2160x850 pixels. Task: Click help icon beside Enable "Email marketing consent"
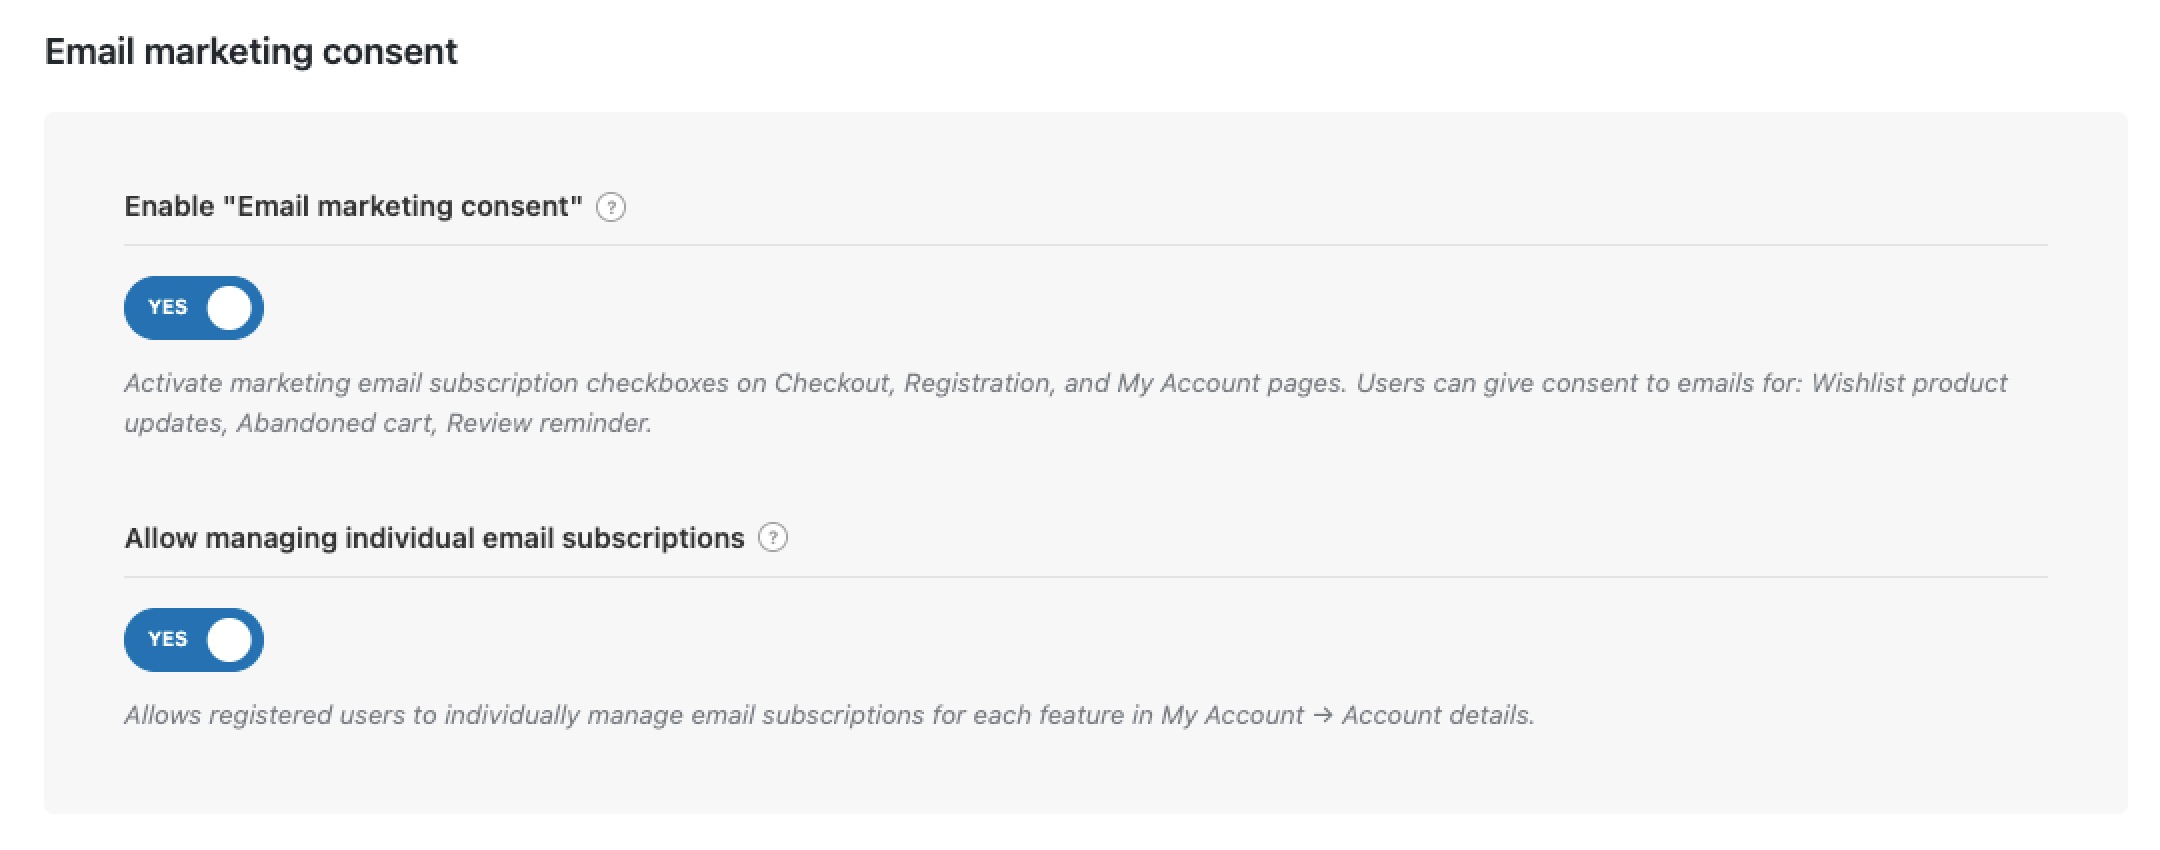(x=611, y=207)
